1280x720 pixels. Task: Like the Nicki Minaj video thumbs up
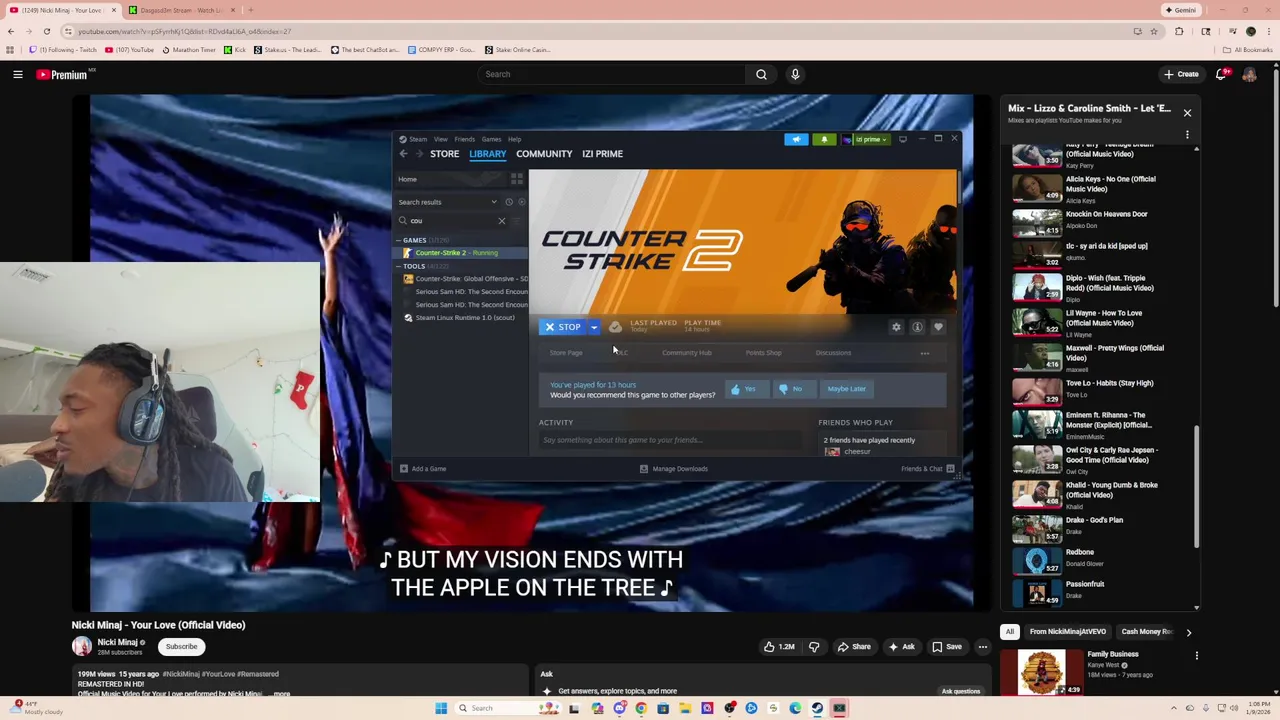coord(779,646)
